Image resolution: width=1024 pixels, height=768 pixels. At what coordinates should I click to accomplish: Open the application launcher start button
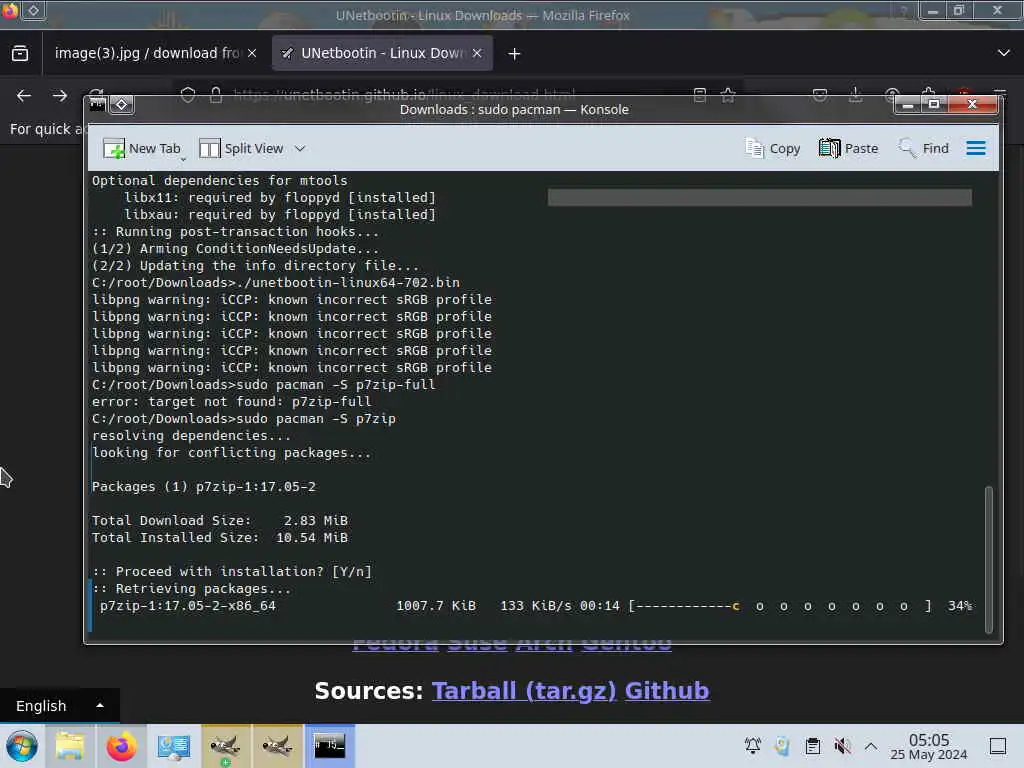click(22, 746)
